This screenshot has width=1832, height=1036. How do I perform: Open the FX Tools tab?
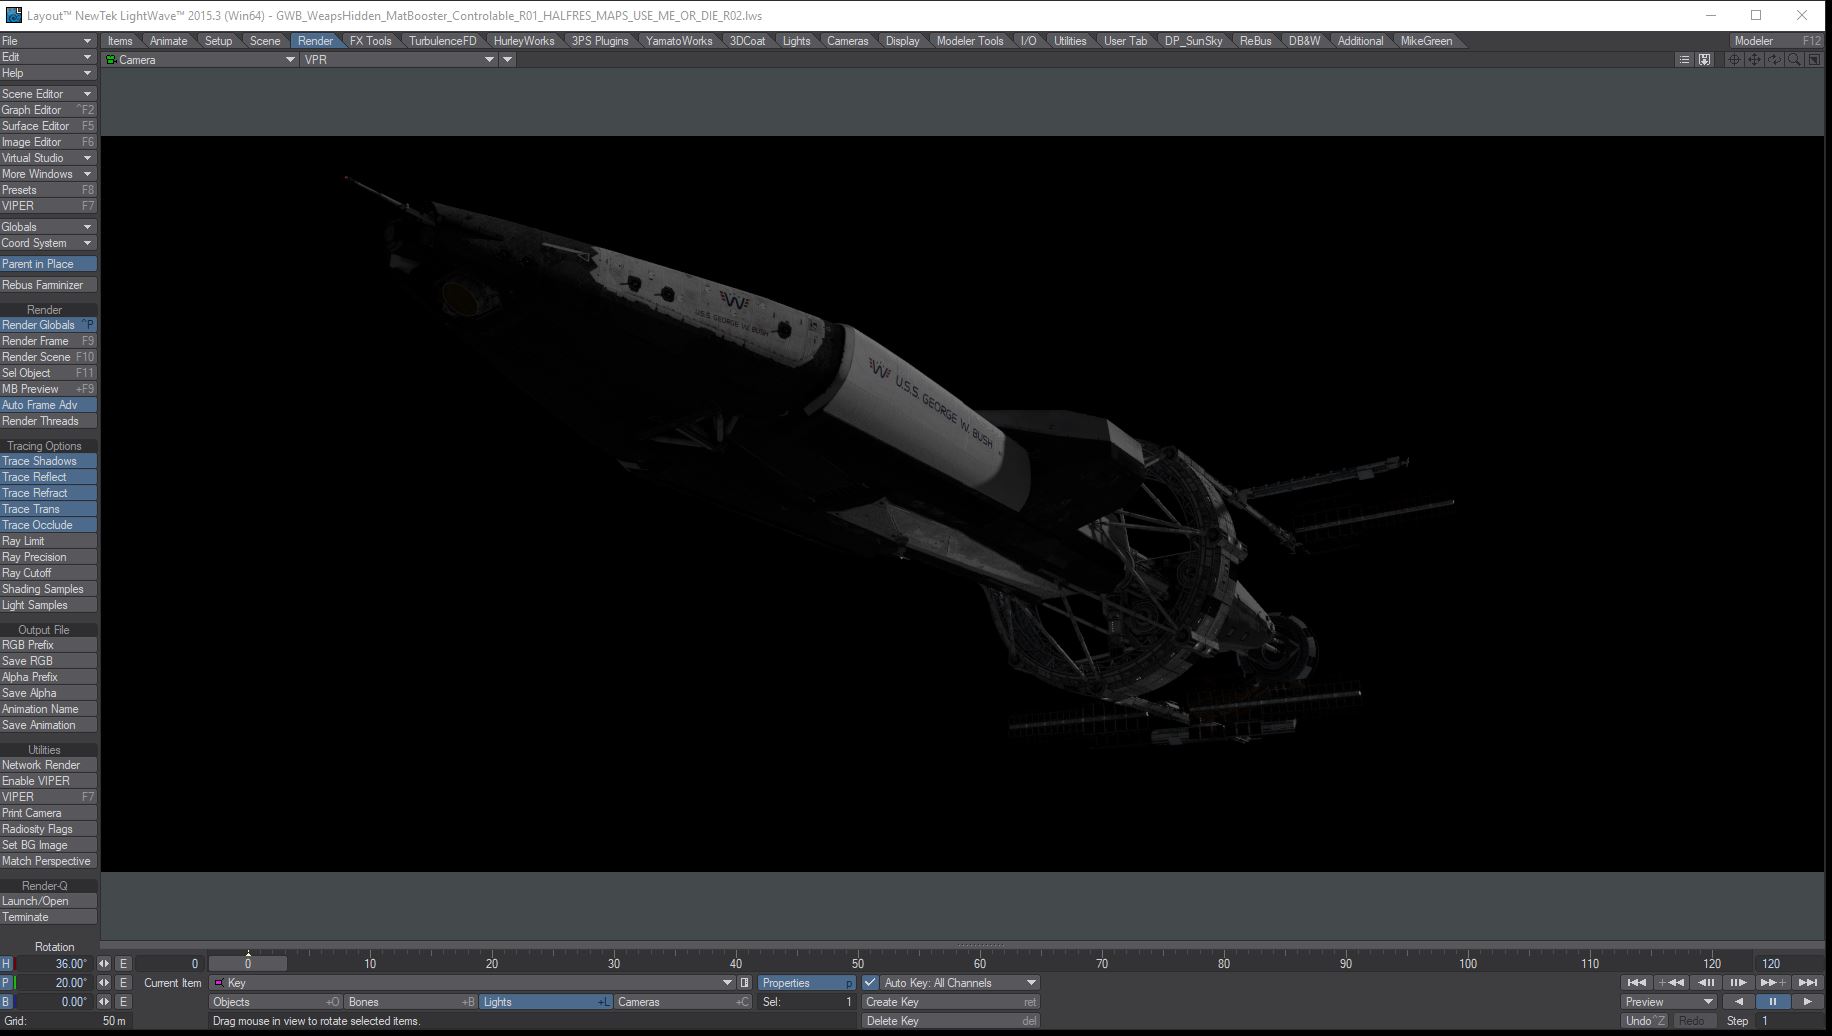(x=370, y=41)
